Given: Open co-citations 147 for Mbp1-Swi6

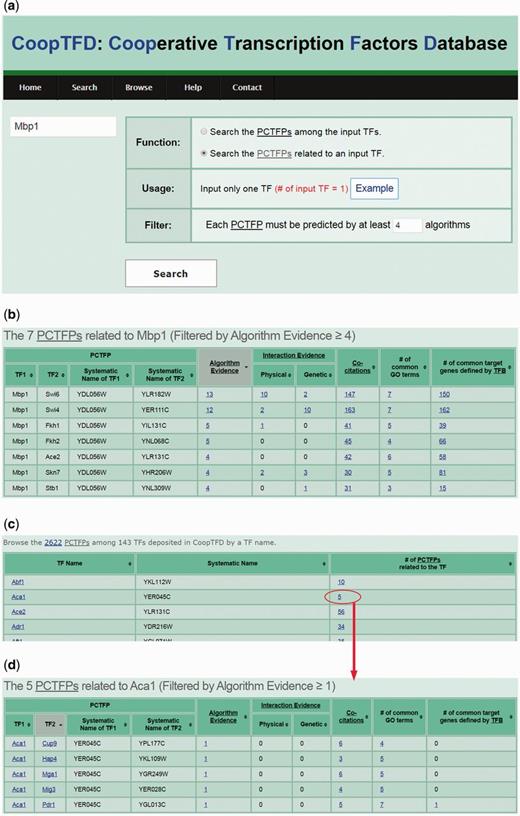Looking at the screenshot, I should coord(349,394).
